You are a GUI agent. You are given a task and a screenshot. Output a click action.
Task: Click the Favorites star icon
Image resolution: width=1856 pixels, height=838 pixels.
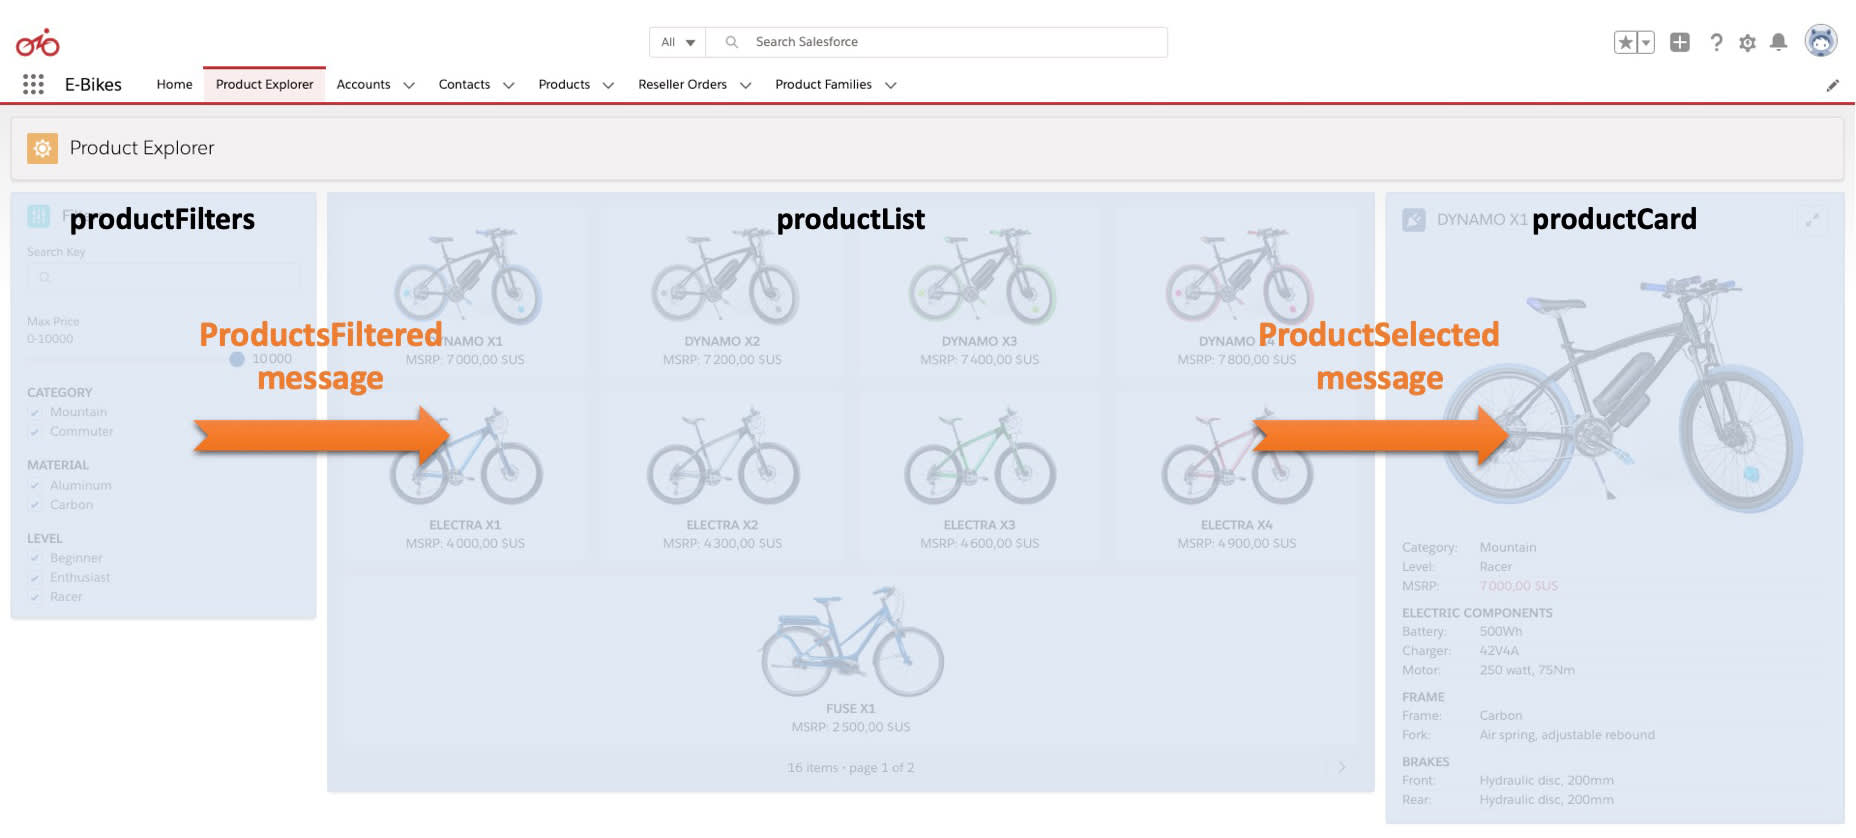[x=1625, y=42]
